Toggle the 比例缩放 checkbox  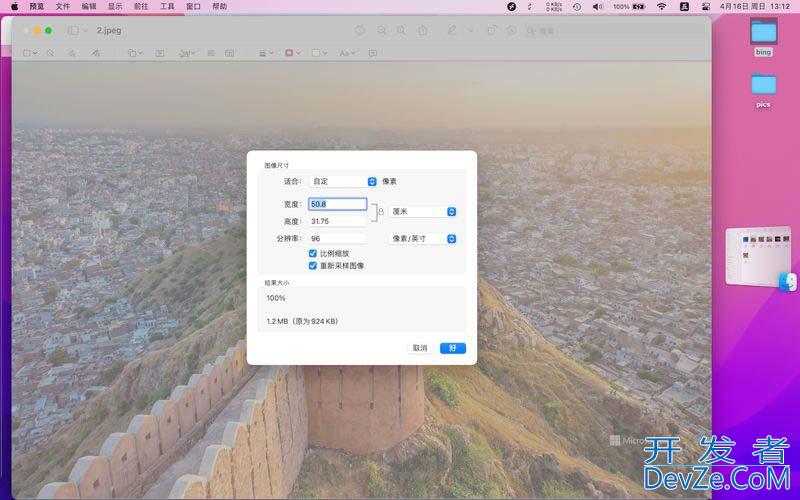[x=313, y=253]
